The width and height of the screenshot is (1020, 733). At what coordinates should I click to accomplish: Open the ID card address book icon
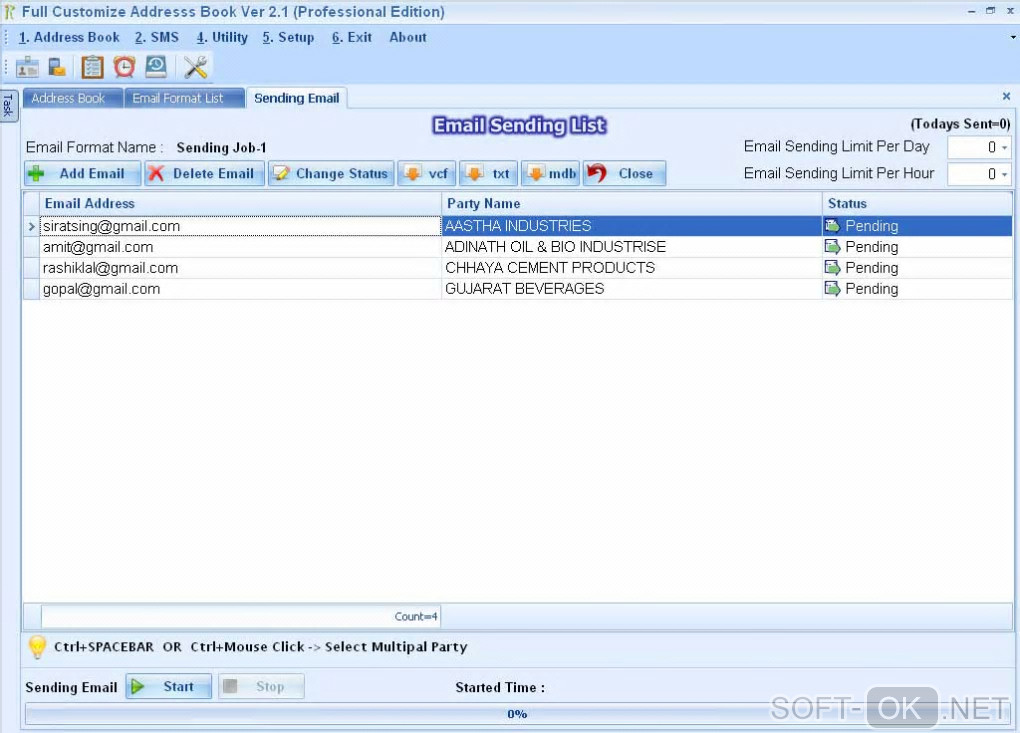[x=27, y=67]
